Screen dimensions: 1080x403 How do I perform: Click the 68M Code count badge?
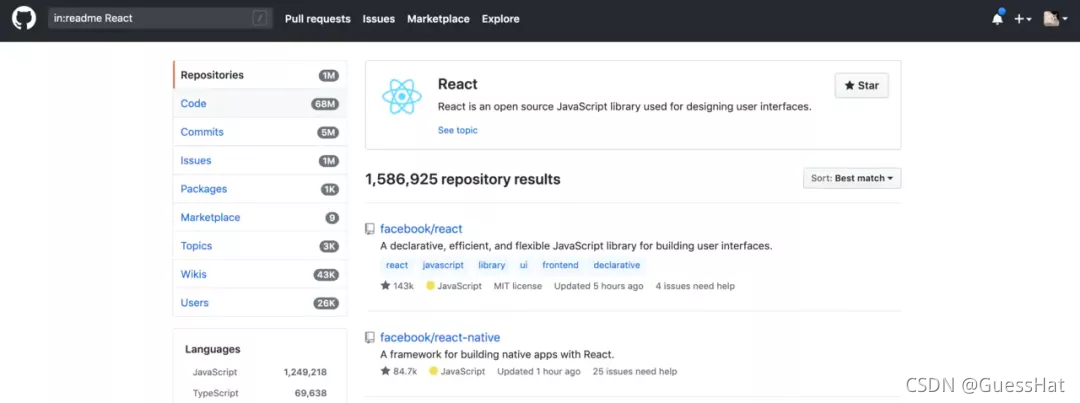pyautogui.click(x=324, y=104)
